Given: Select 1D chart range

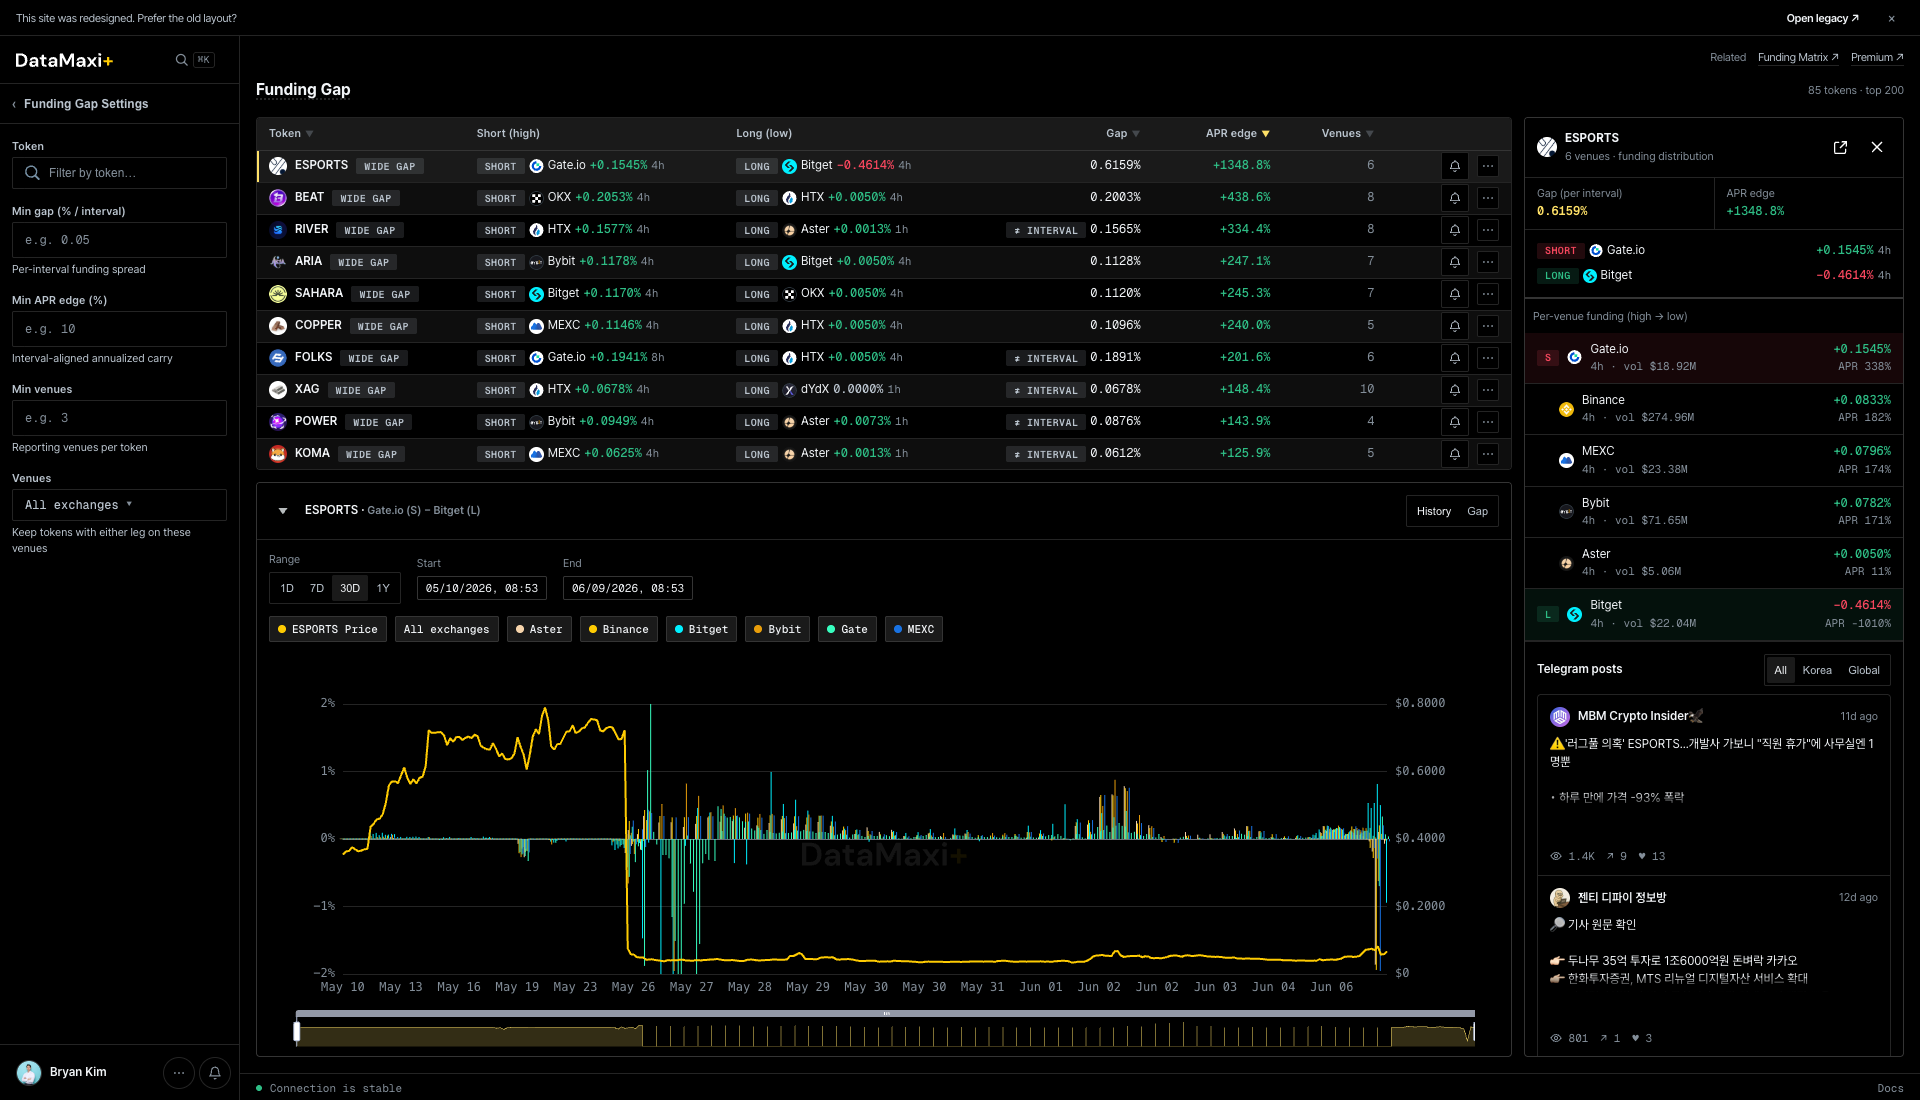Looking at the screenshot, I should tap(287, 589).
